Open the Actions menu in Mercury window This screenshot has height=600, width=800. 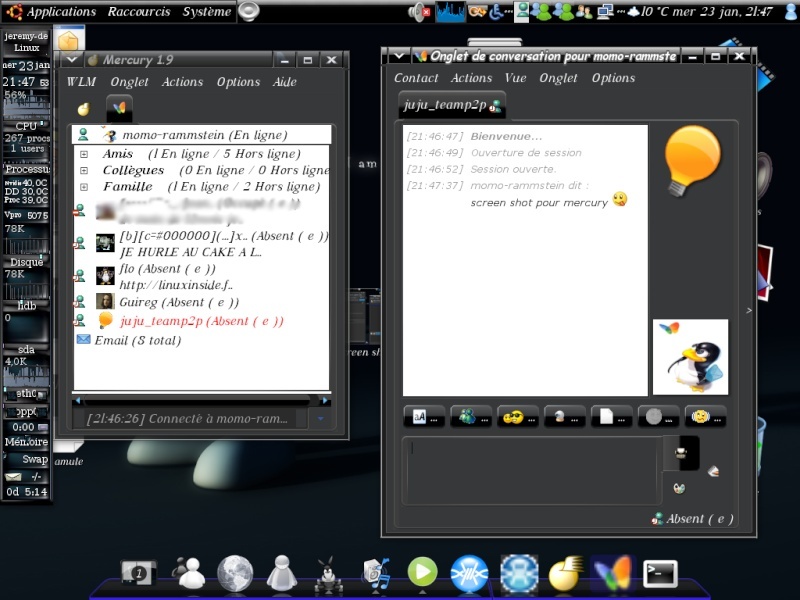[182, 82]
